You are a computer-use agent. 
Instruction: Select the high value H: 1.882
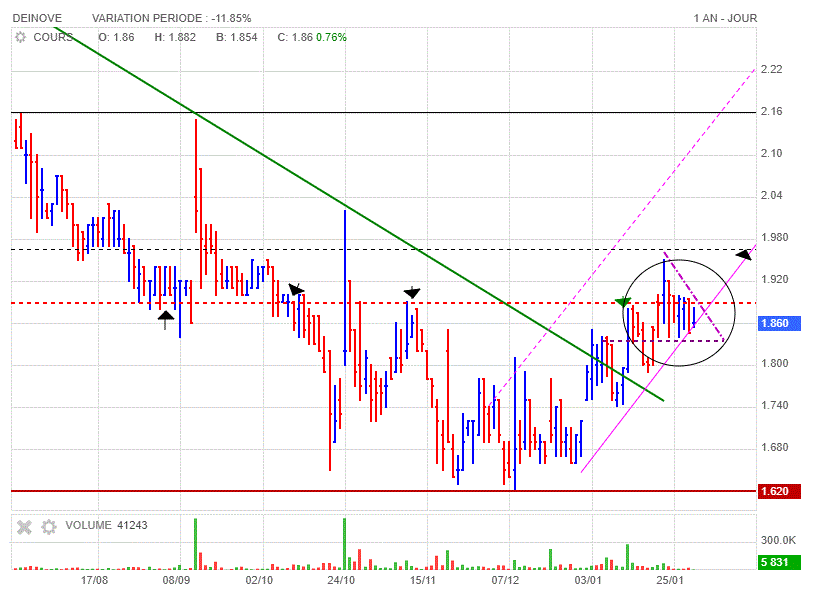(175, 37)
